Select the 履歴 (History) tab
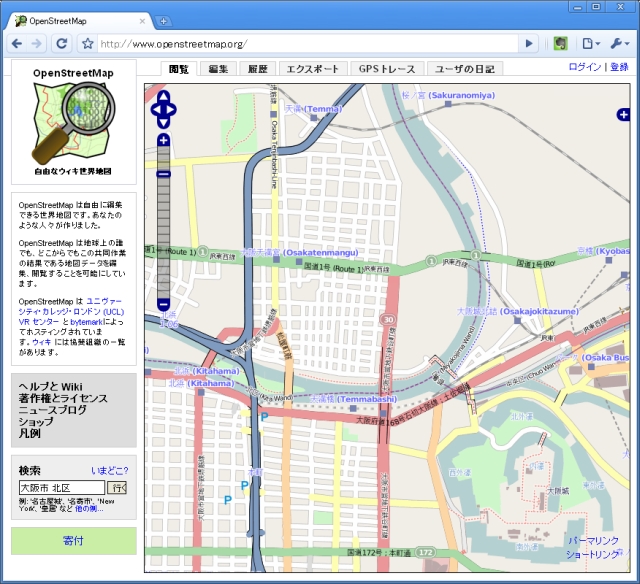The height and width of the screenshot is (584, 640). (258, 69)
